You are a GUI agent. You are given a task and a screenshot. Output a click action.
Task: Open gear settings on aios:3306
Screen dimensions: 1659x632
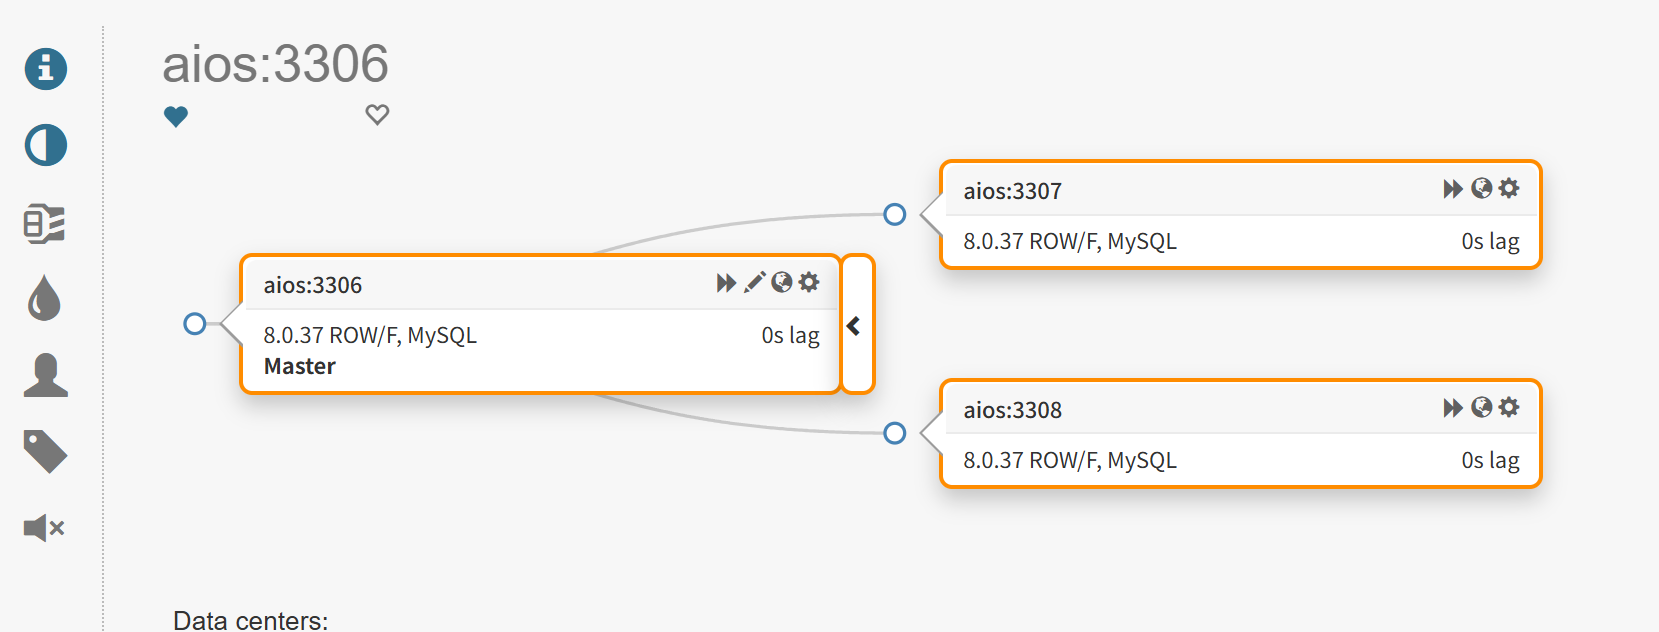pos(809,282)
